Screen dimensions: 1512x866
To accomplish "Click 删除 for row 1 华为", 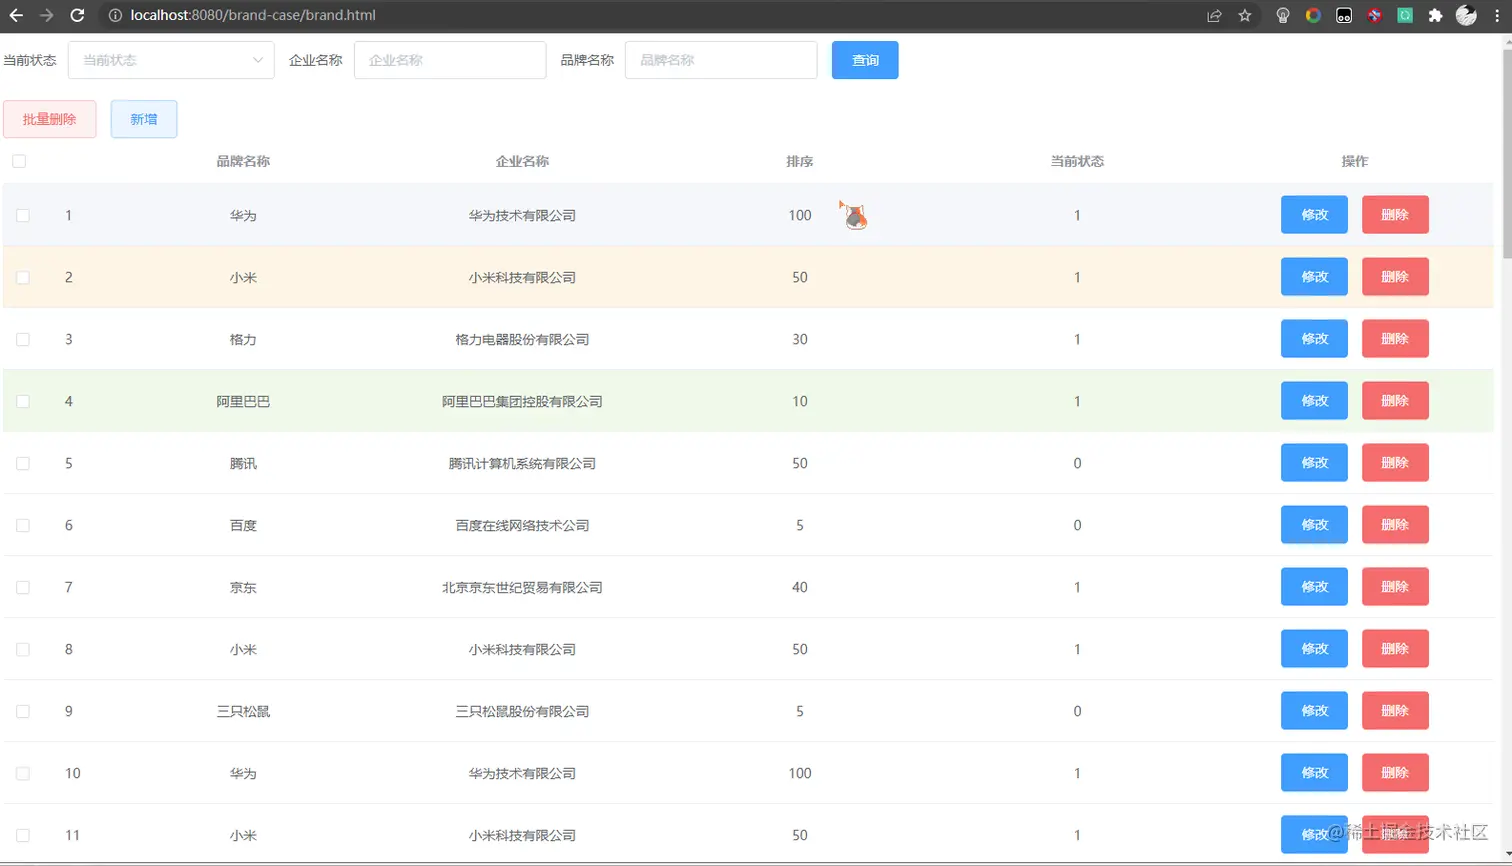I will click(1395, 215).
